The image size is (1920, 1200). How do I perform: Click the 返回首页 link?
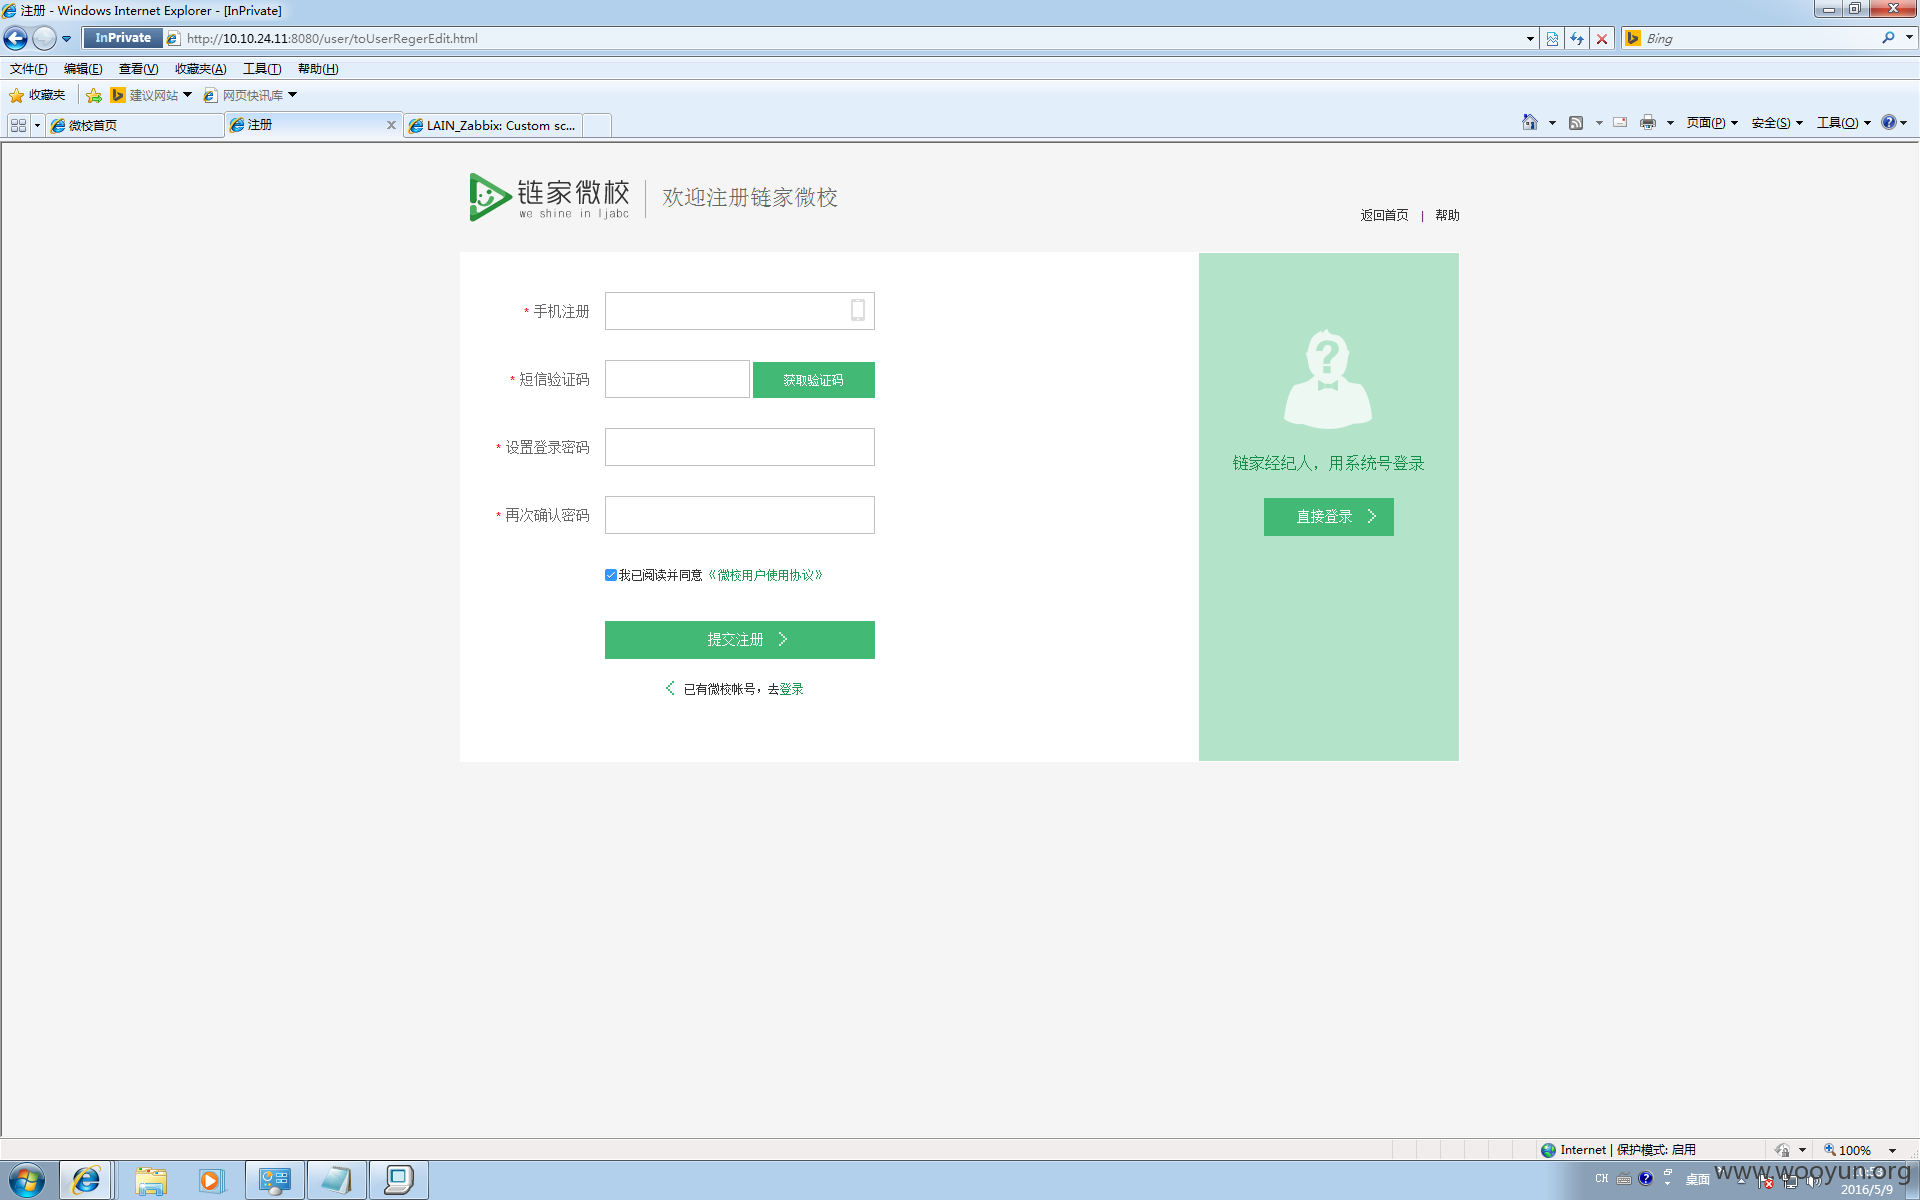pyautogui.click(x=1384, y=215)
